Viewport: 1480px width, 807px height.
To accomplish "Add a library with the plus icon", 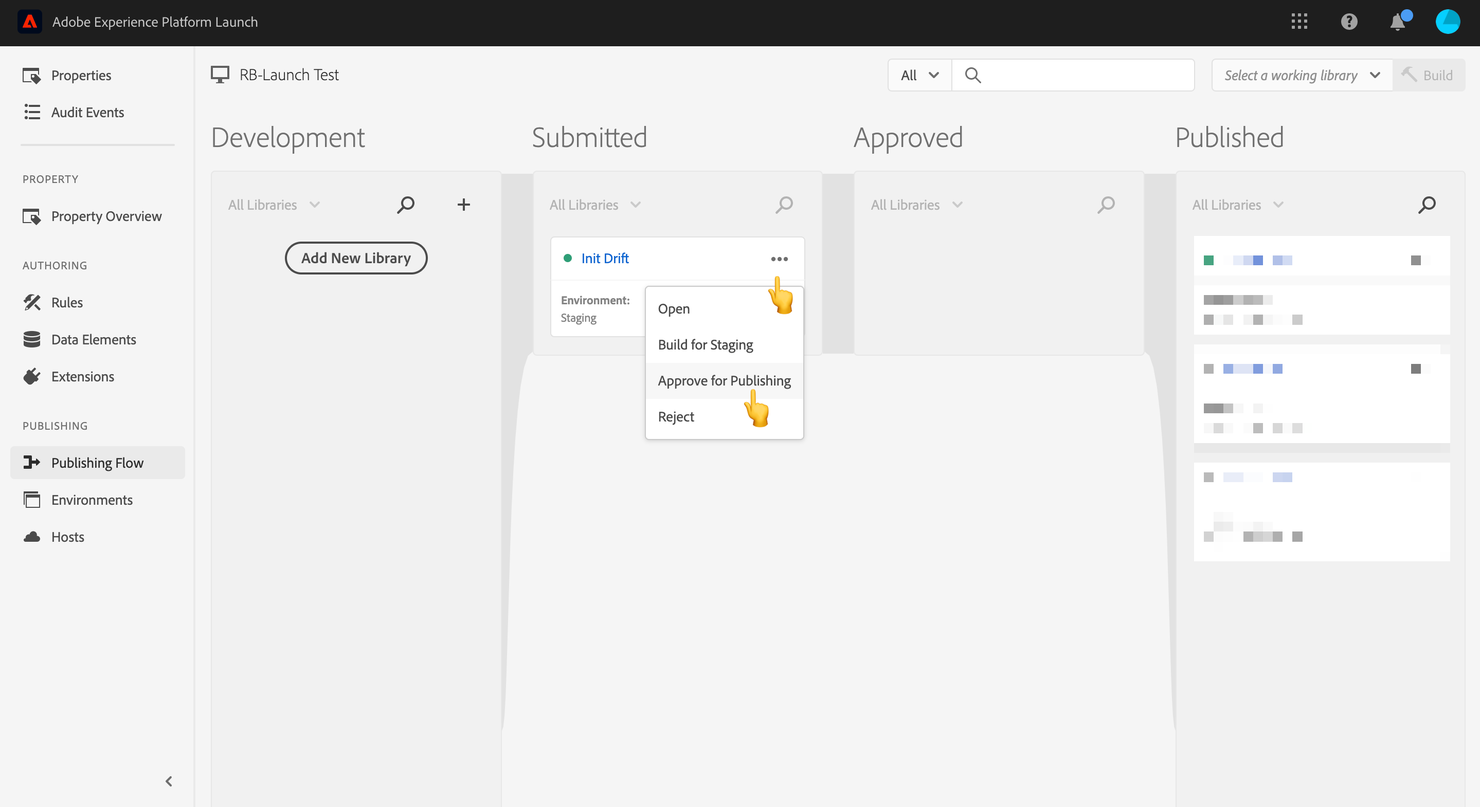I will pyautogui.click(x=463, y=205).
